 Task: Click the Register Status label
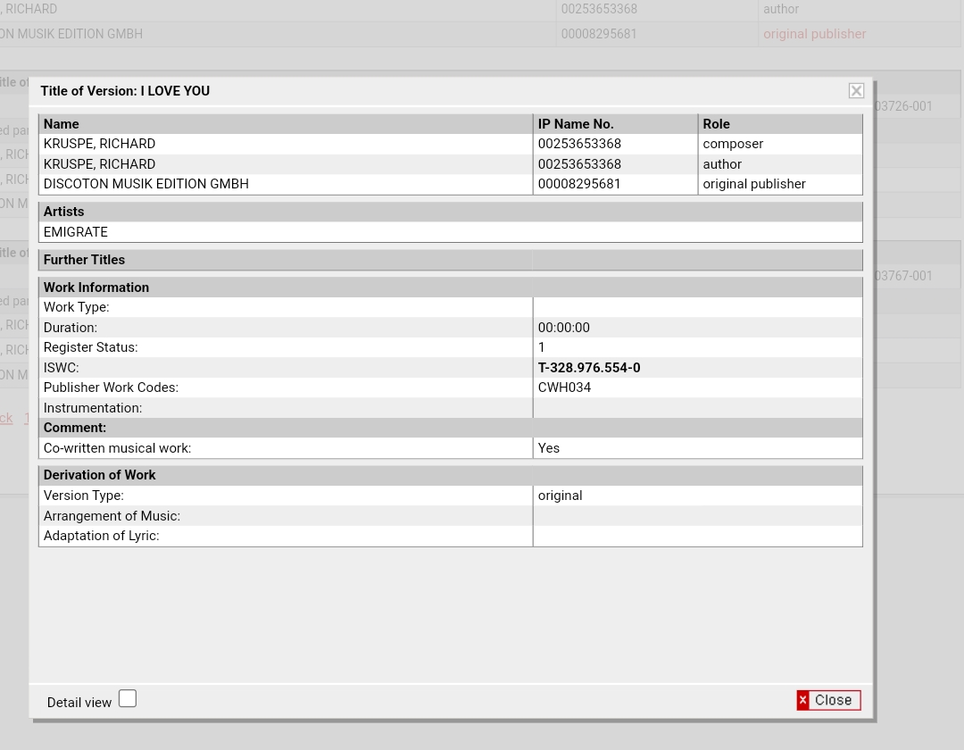[90, 347]
